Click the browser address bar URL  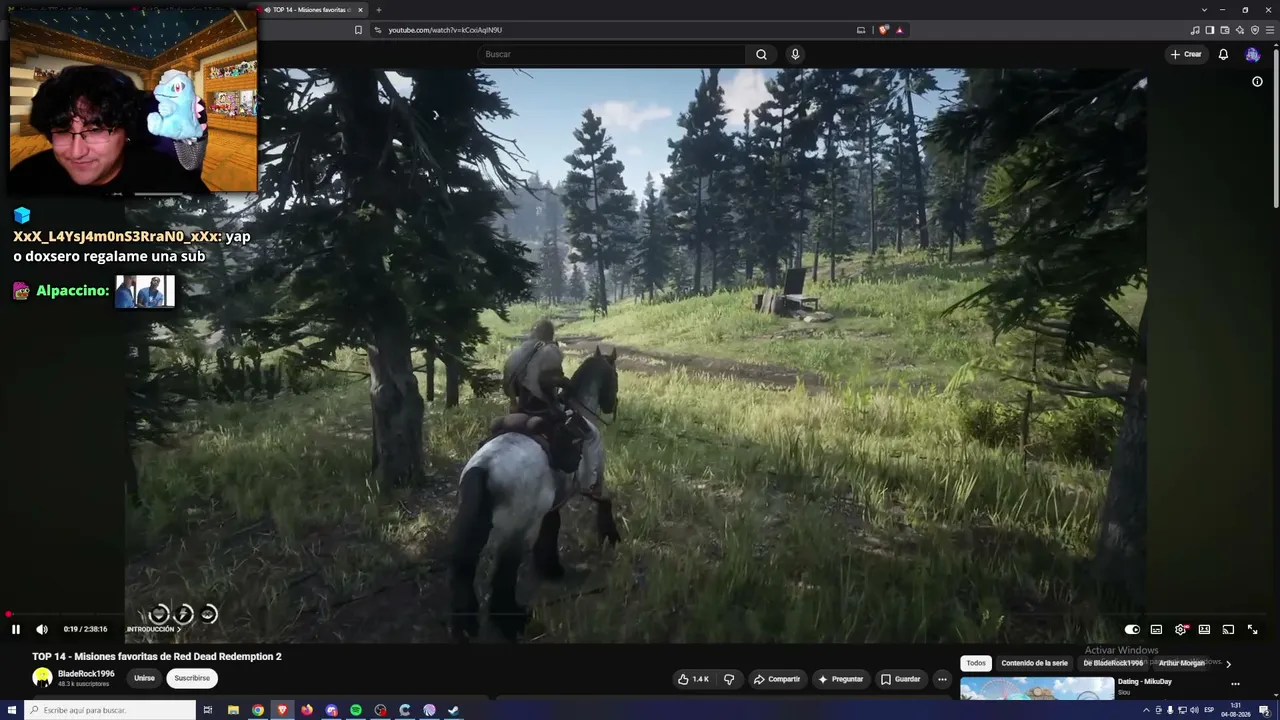tap(445, 30)
